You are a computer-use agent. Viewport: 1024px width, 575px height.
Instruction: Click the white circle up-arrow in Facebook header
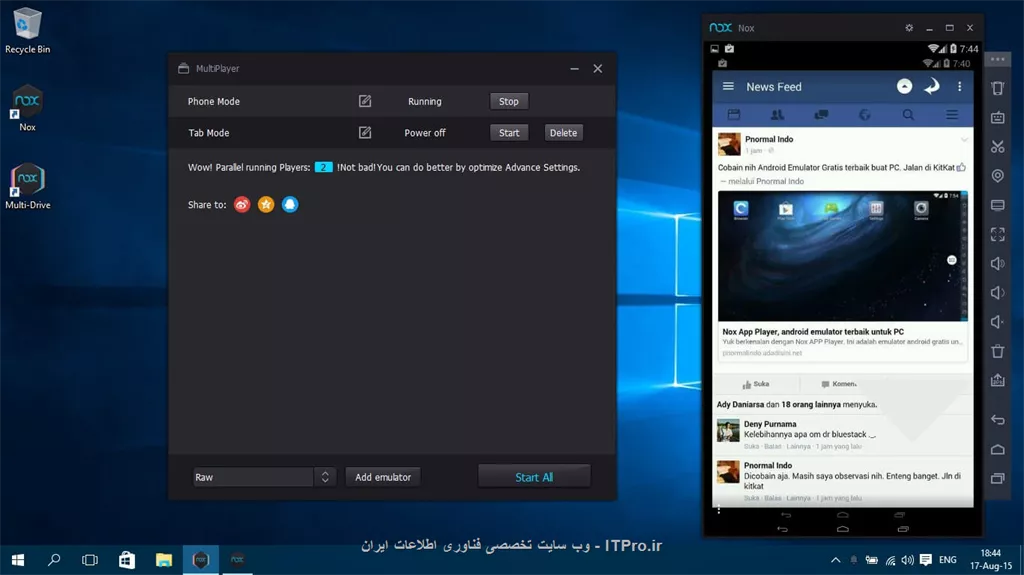pyautogui.click(x=904, y=86)
